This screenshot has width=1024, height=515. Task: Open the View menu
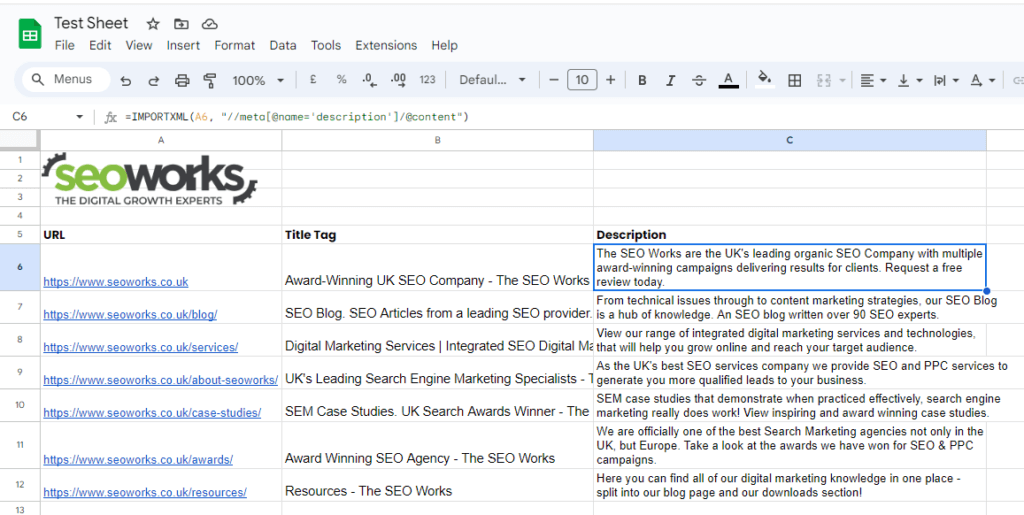point(138,45)
